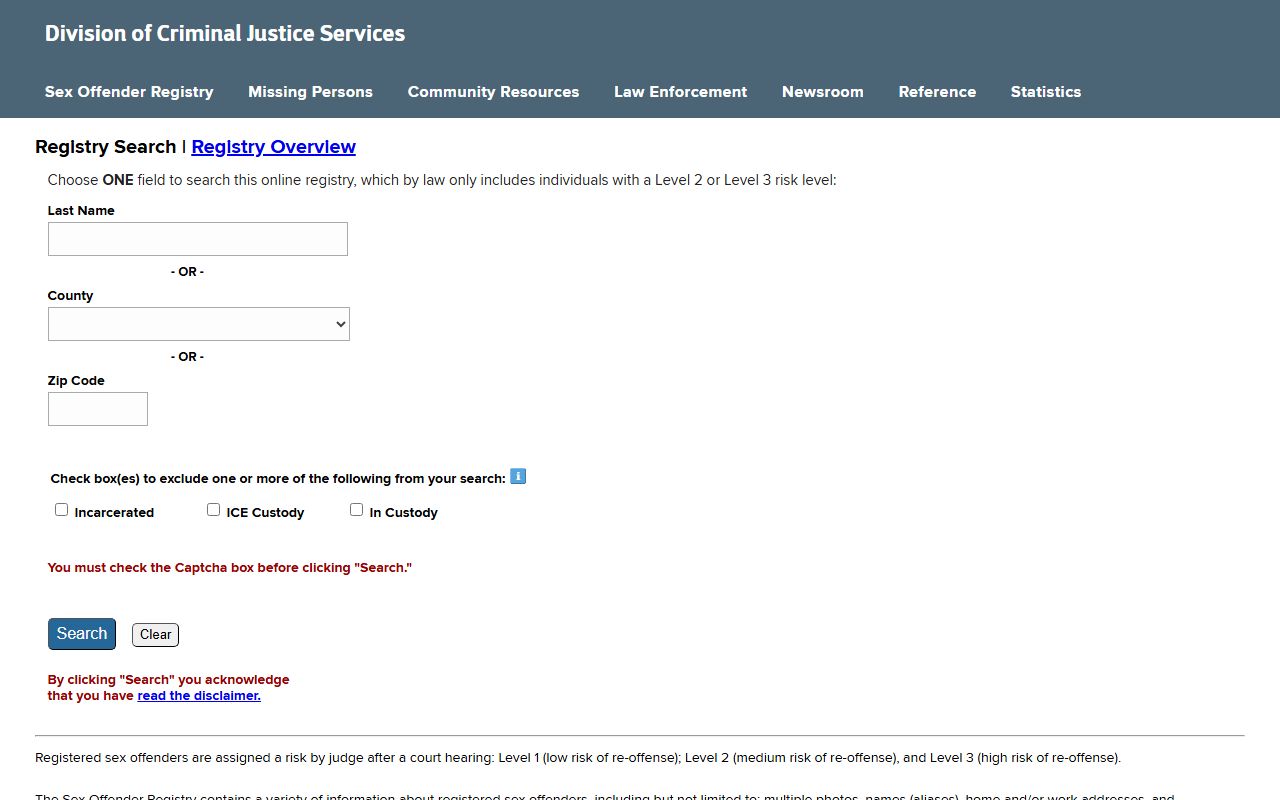
Task: Click the Captcha warning message text
Action: point(230,568)
